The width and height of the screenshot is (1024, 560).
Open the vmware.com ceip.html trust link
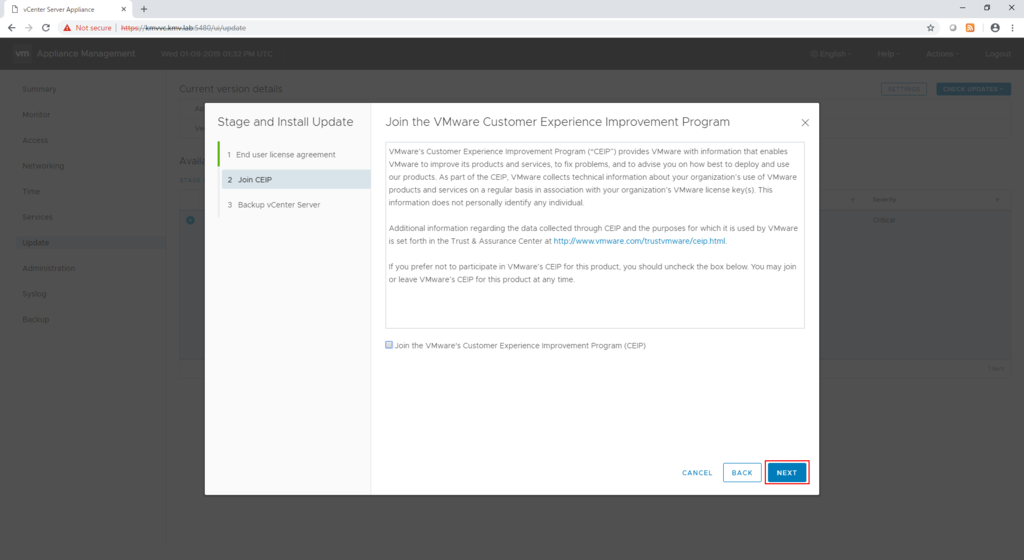(x=639, y=241)
